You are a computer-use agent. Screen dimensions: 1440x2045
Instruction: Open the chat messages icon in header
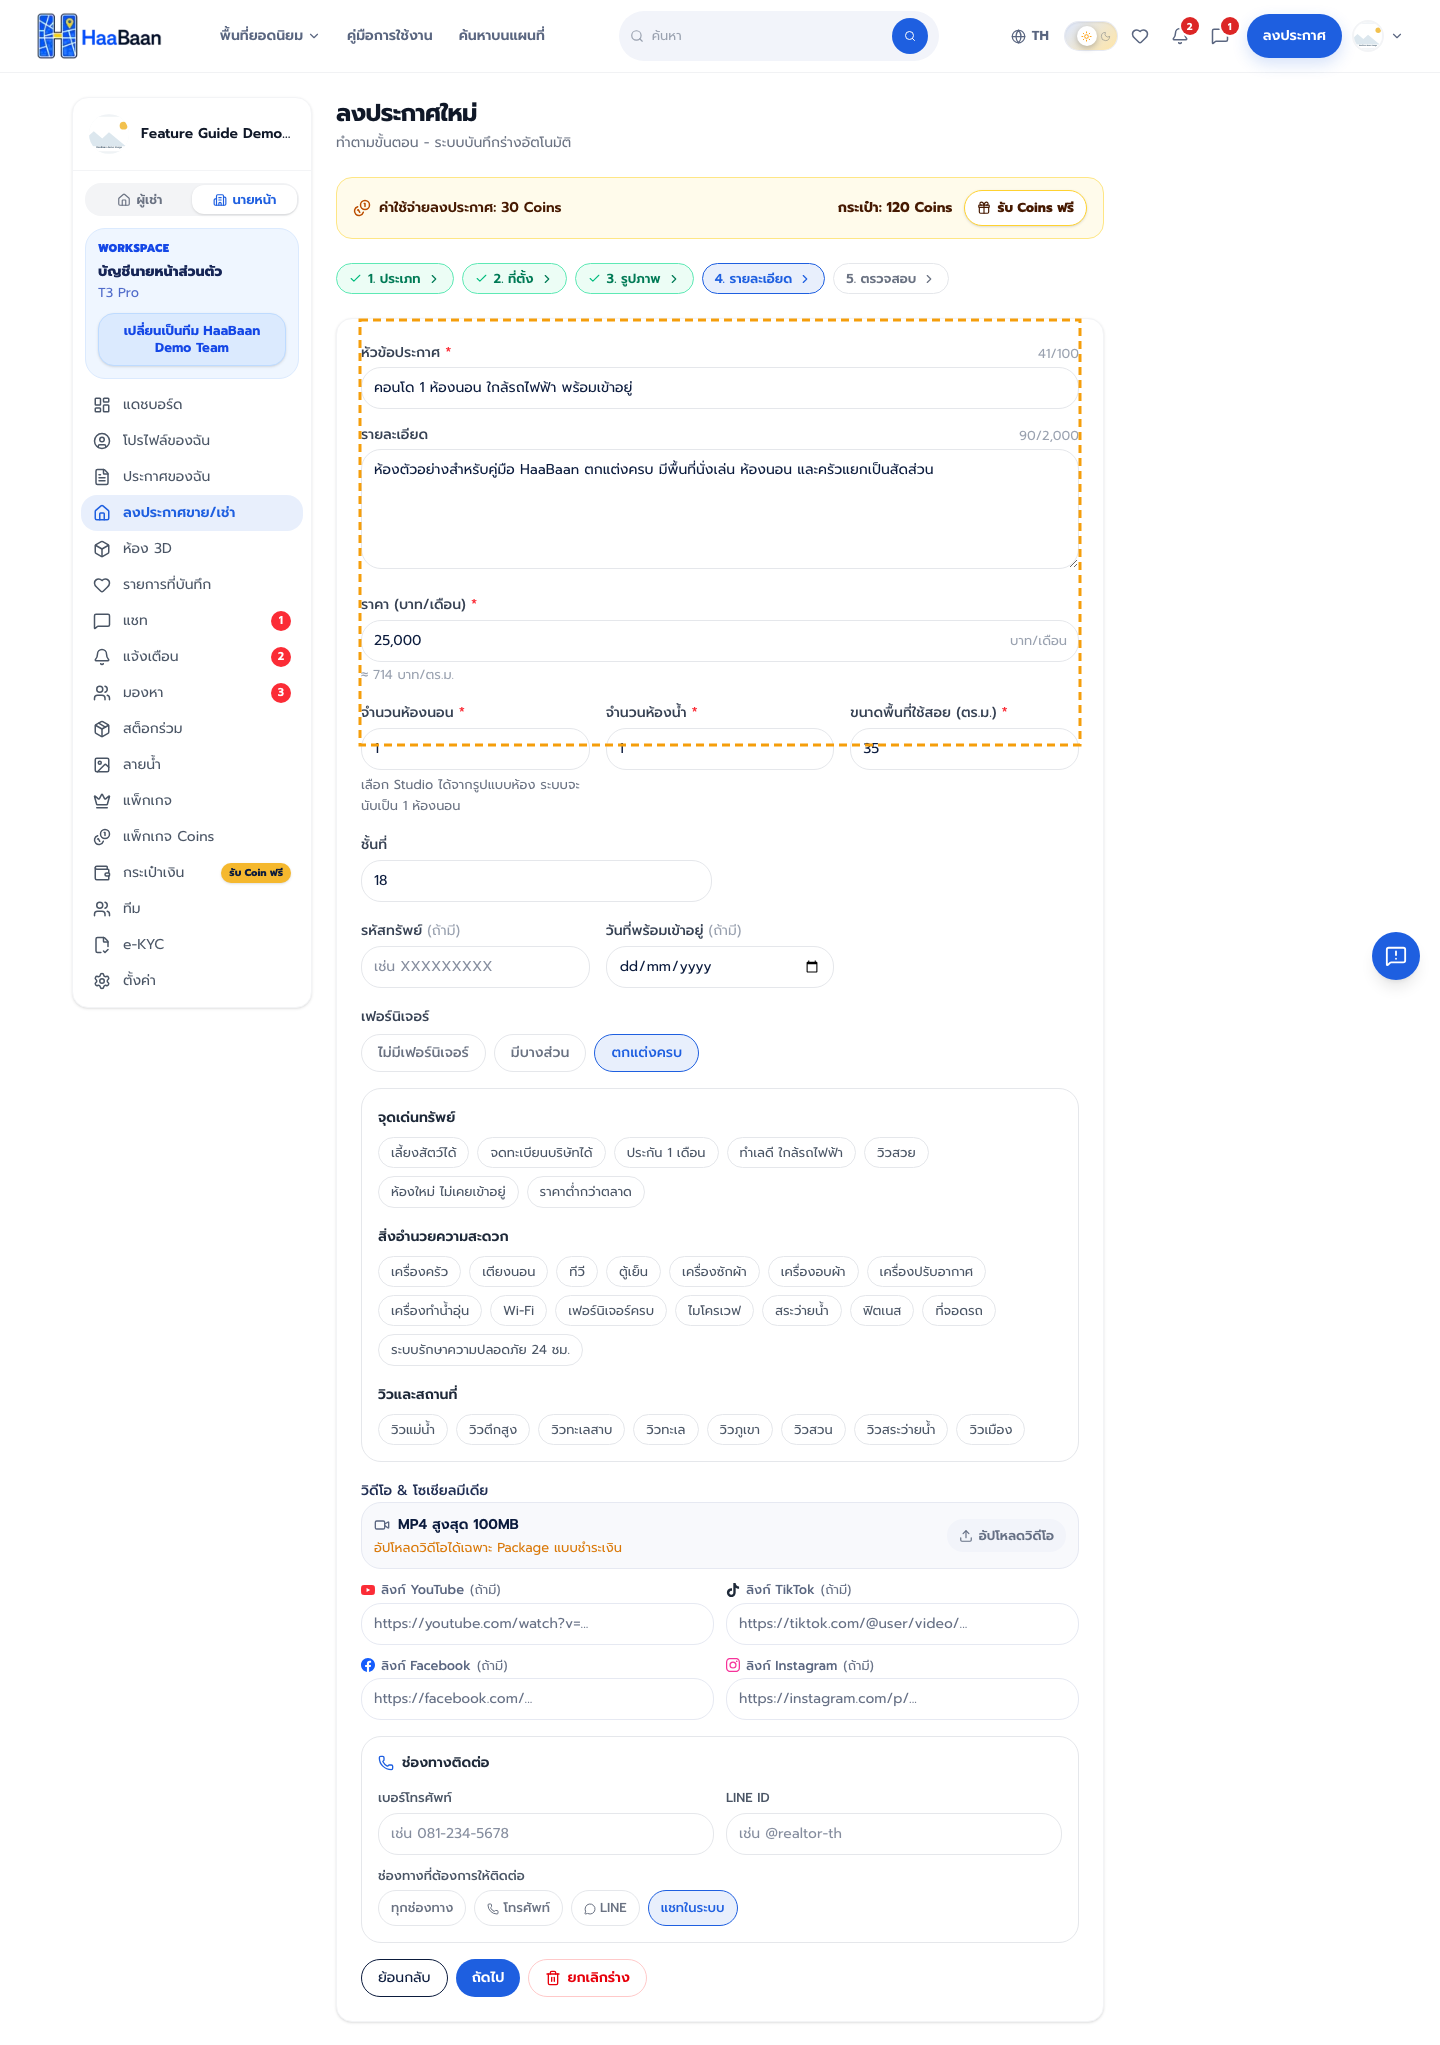pyautogui.click(x=1220, y=36)
